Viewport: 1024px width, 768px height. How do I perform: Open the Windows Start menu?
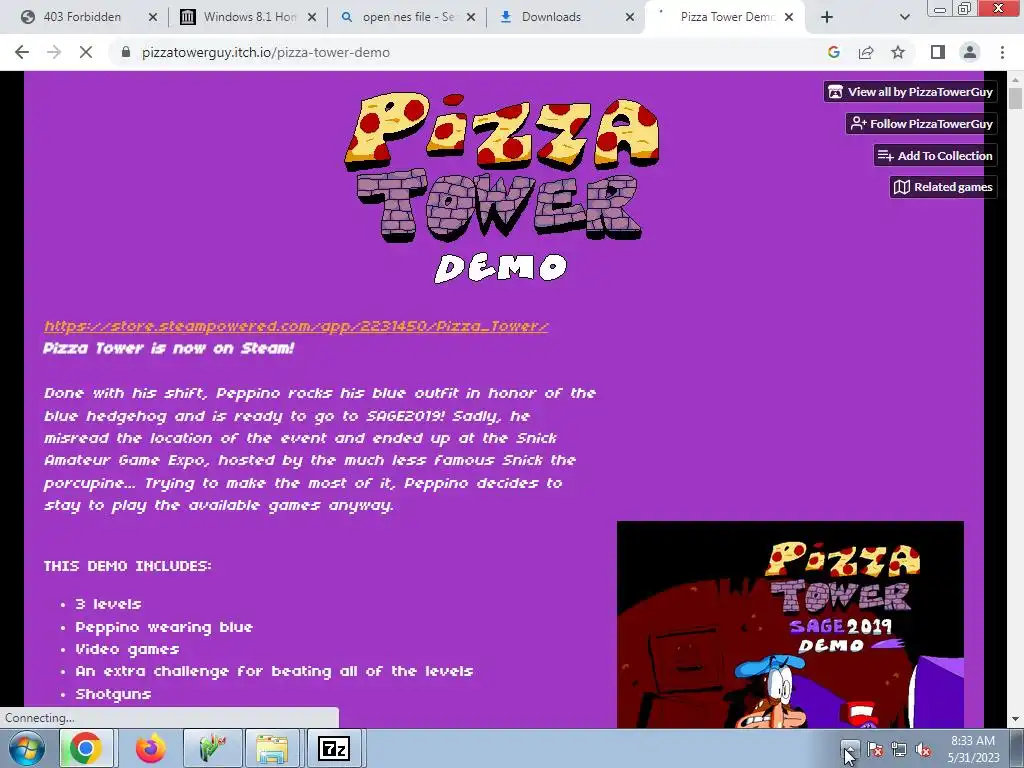click(27, 748)
